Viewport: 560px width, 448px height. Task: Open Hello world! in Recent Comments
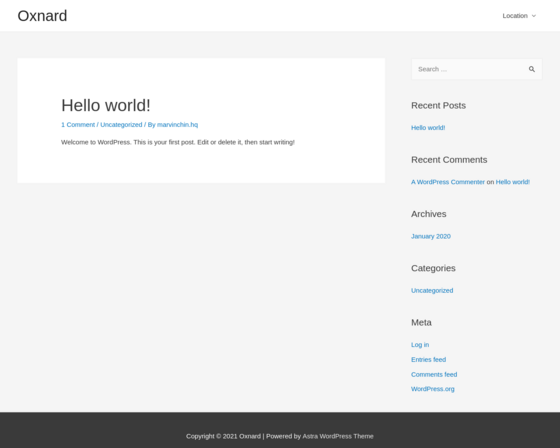tap(512, 182)
